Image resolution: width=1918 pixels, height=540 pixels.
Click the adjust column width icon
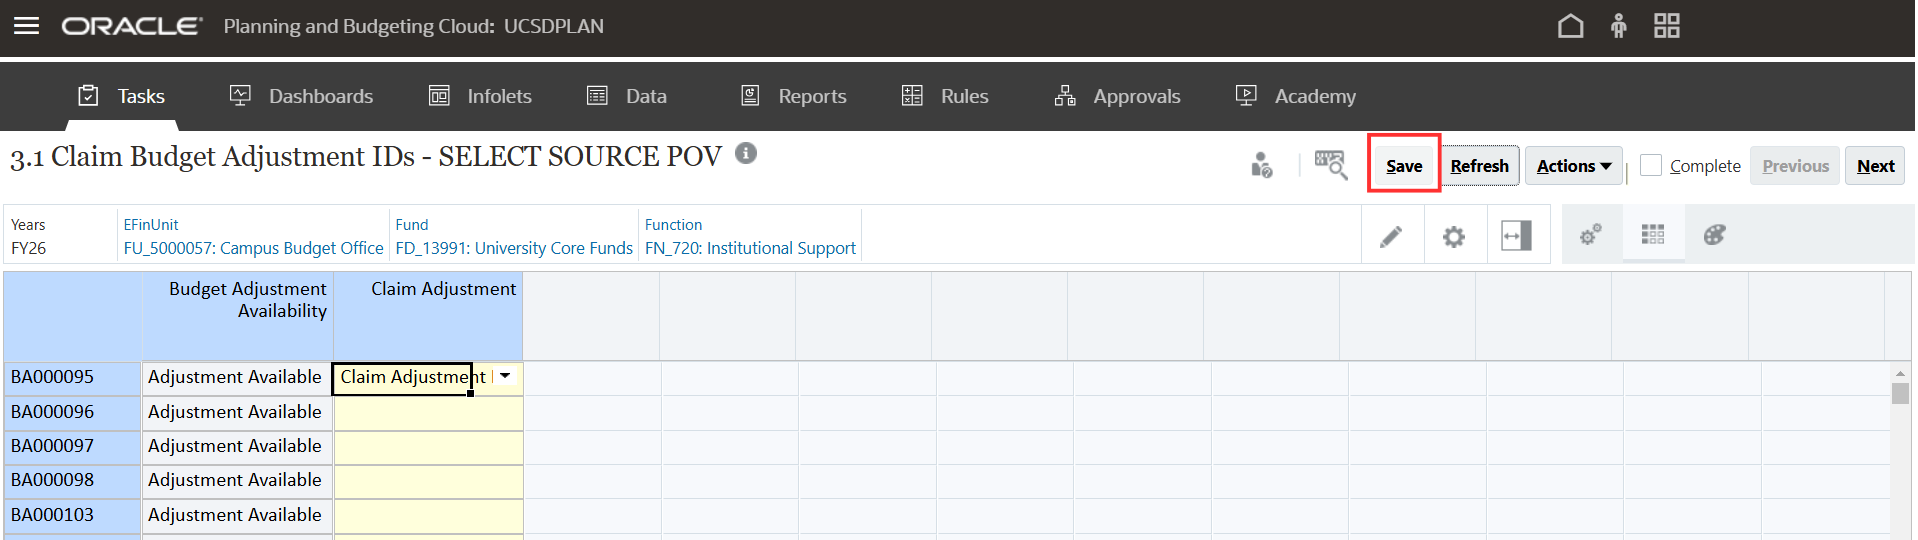pyautogui.click(x=1517, y=236)
